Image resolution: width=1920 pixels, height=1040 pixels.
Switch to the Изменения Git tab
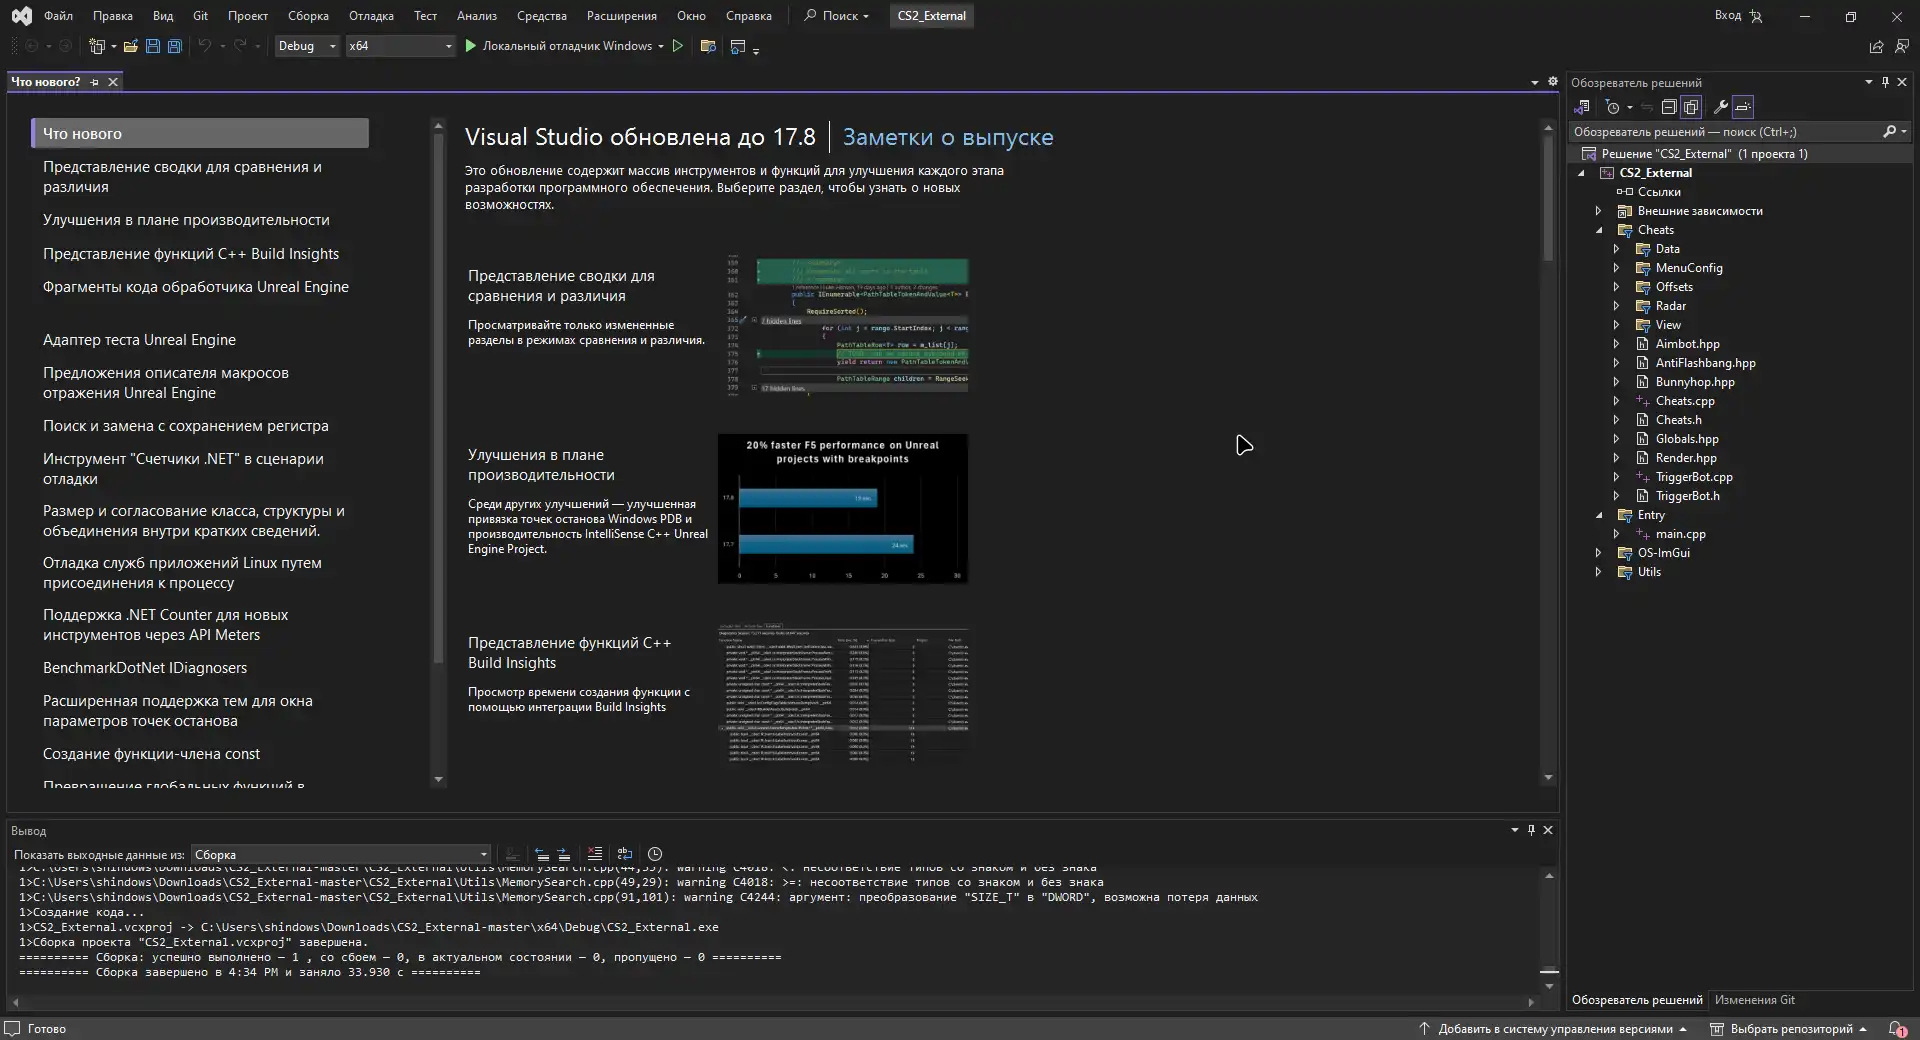(1754, 1000)
